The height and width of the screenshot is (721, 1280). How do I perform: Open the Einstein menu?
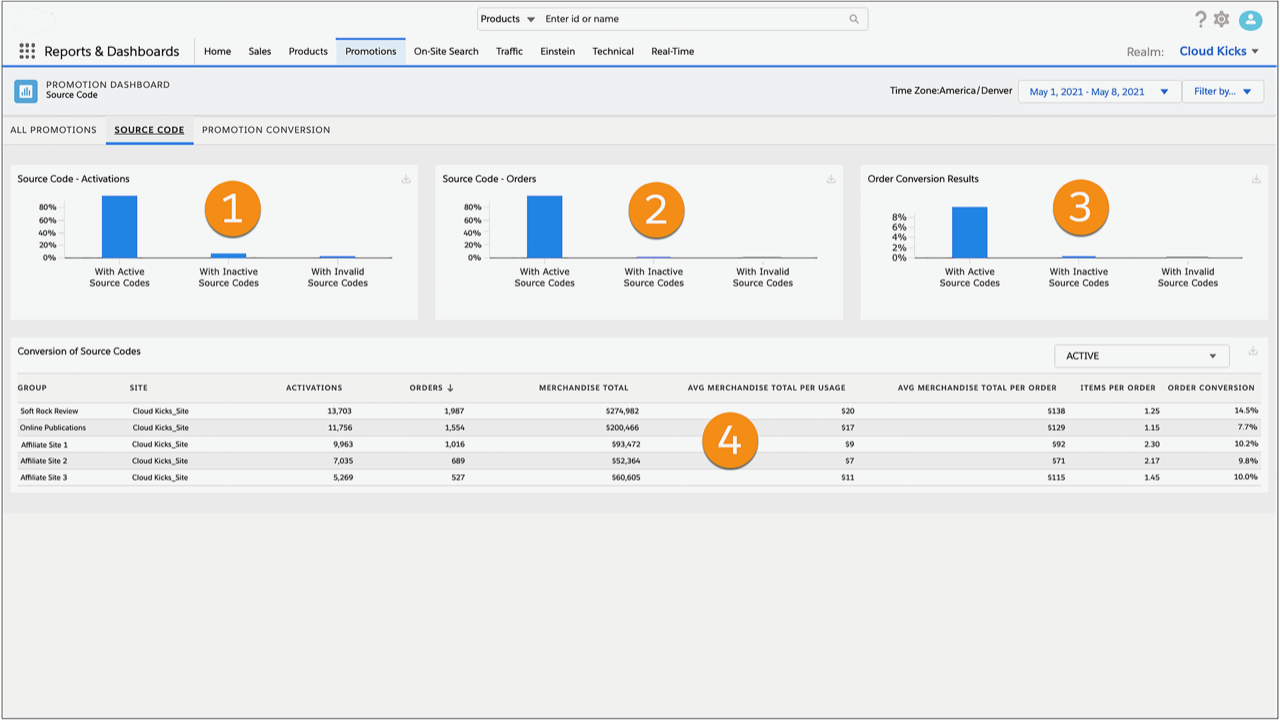tap(557, 51)
